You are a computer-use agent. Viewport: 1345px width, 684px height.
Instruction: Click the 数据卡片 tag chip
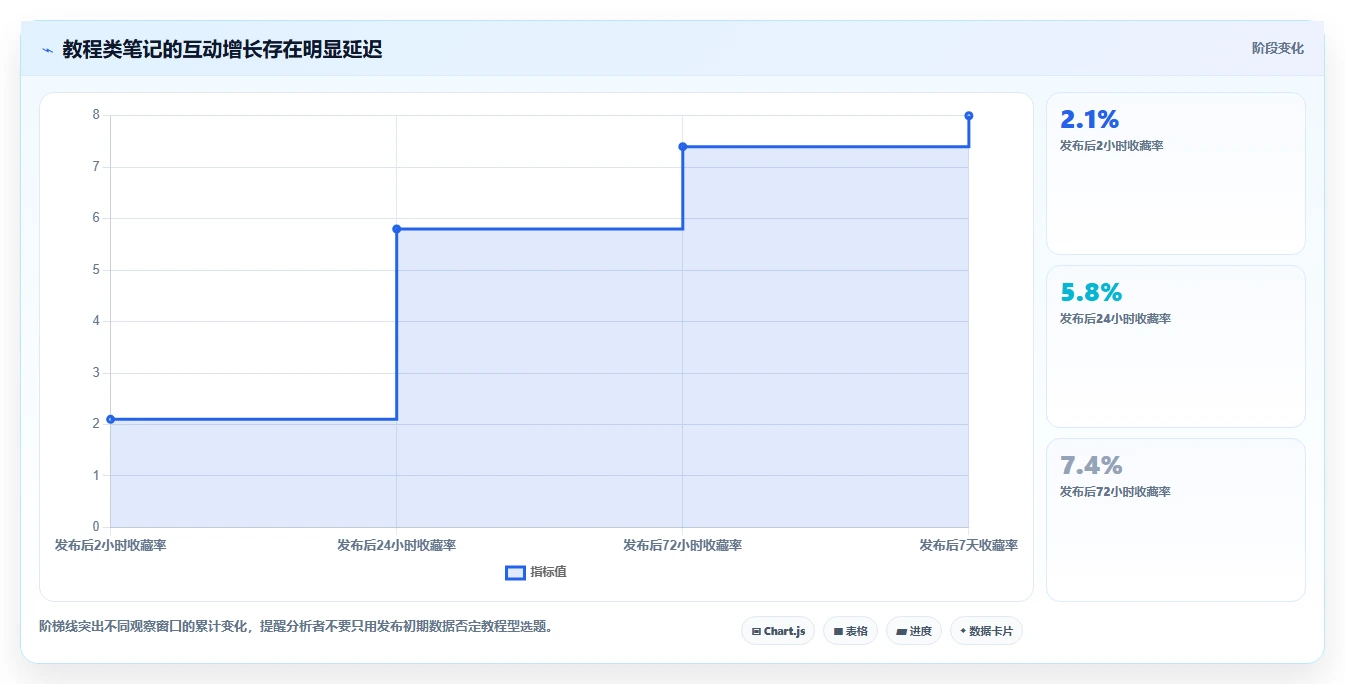[986, 631]
